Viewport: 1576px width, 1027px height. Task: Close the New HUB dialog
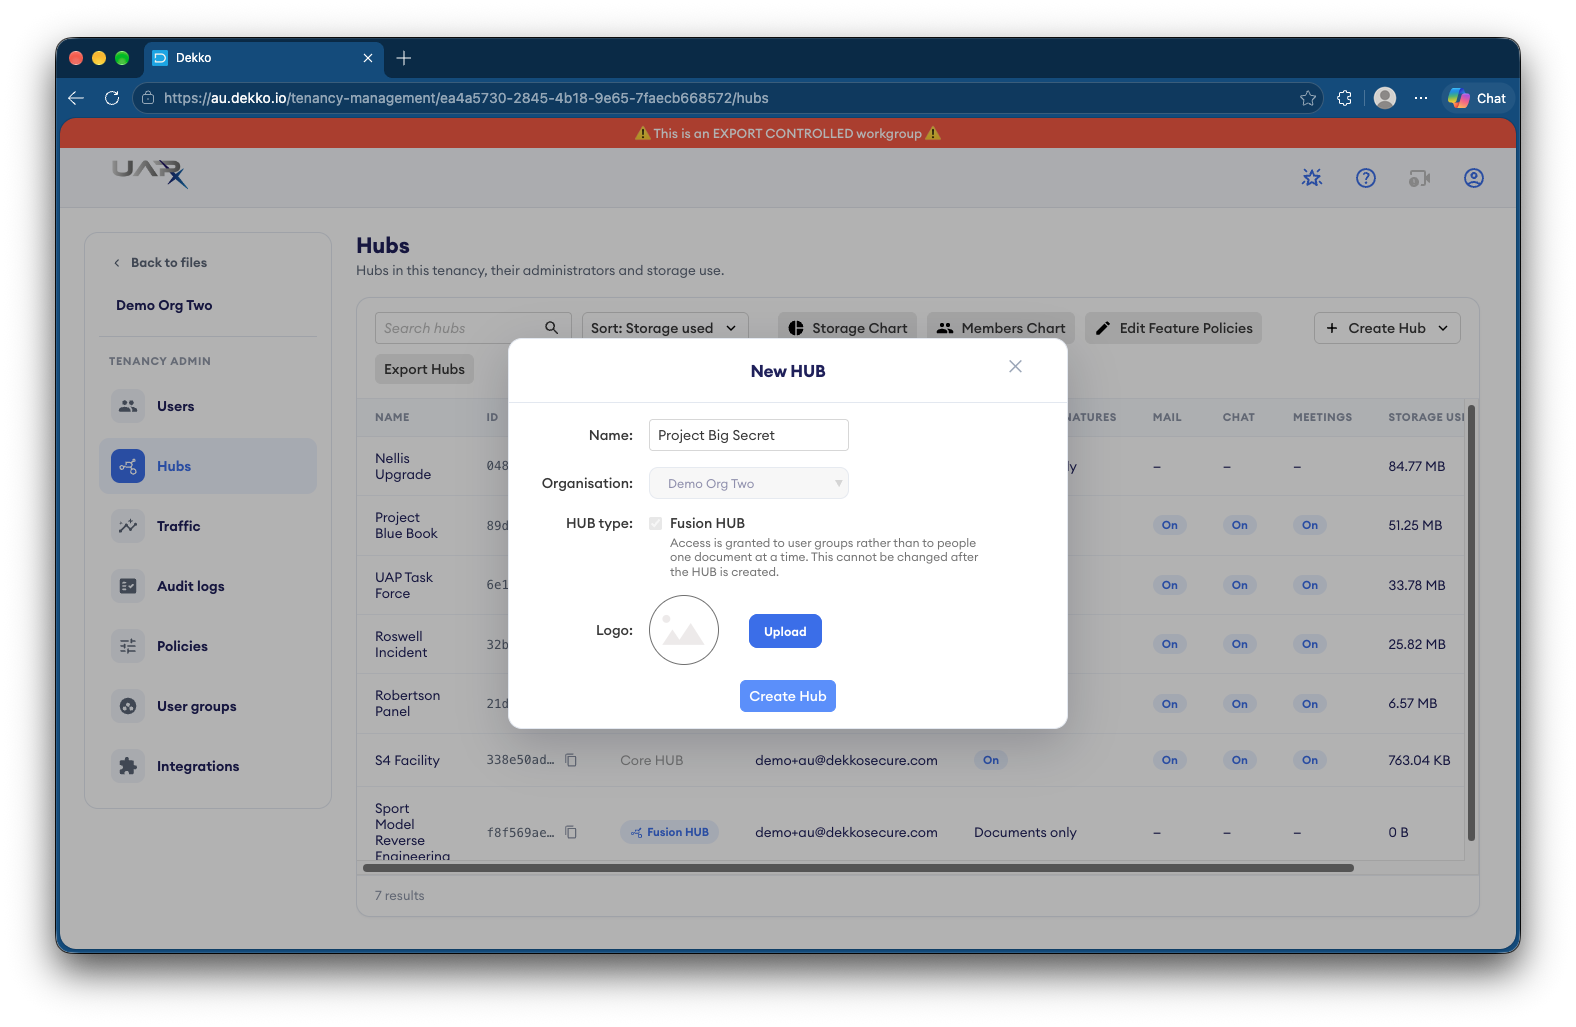pyautogui.click(x=1015, y=367)
